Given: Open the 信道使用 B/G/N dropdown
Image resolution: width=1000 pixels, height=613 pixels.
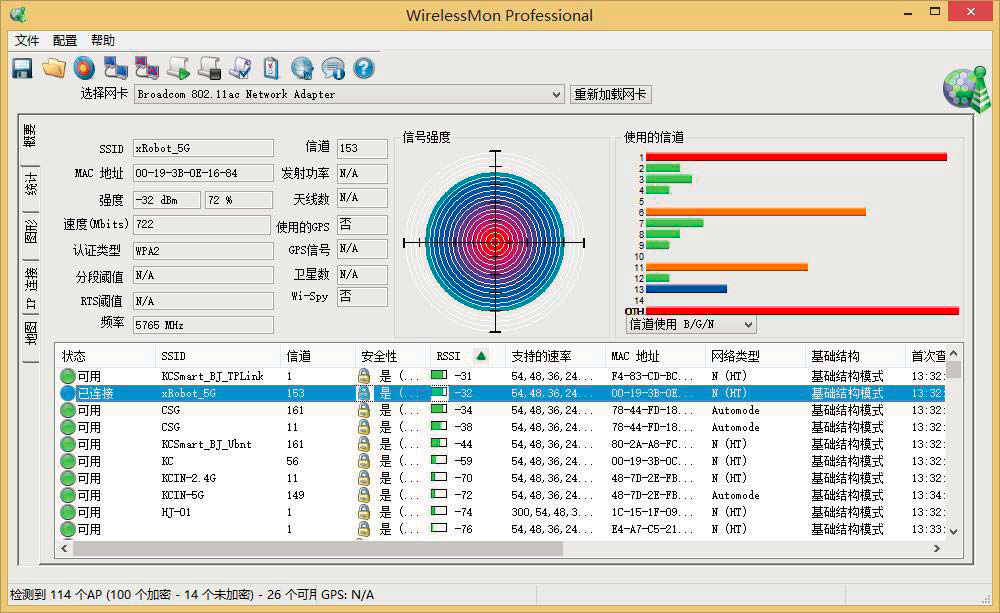Looking at the screenshot, I should tap(747, 325).
